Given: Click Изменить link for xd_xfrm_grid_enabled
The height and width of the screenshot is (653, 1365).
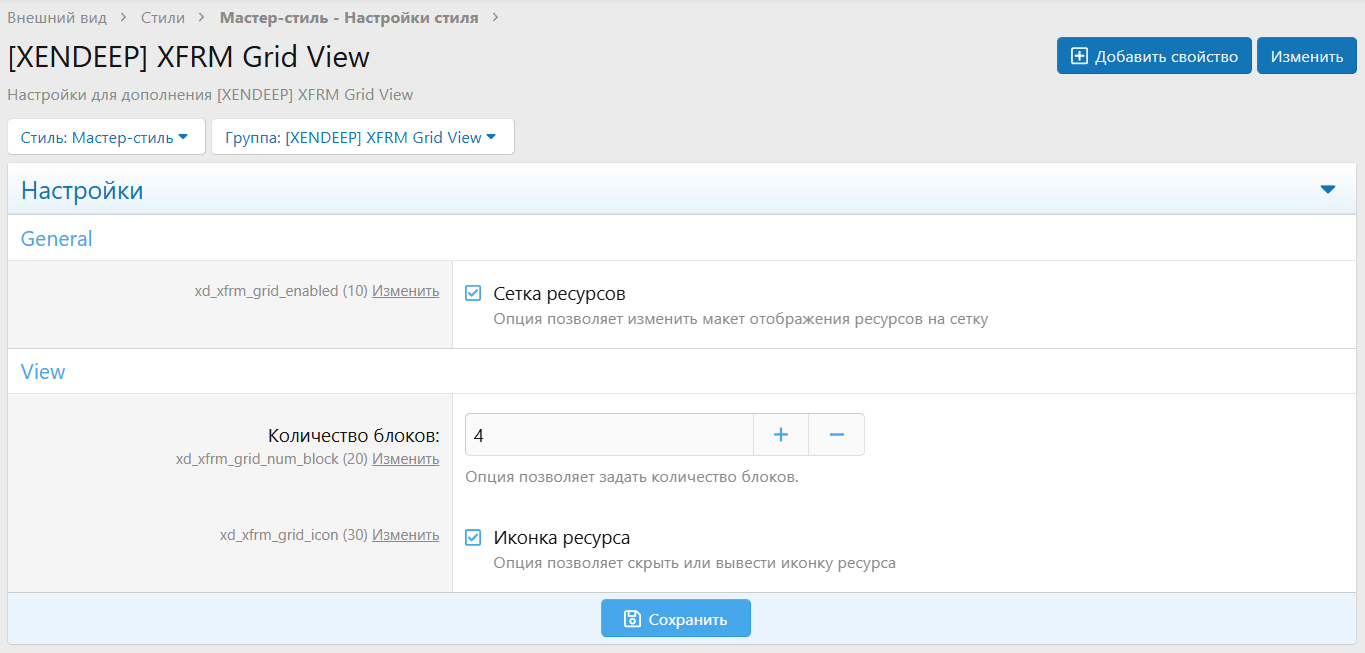Looking at the screenshot, I should [x=405, y=291].
